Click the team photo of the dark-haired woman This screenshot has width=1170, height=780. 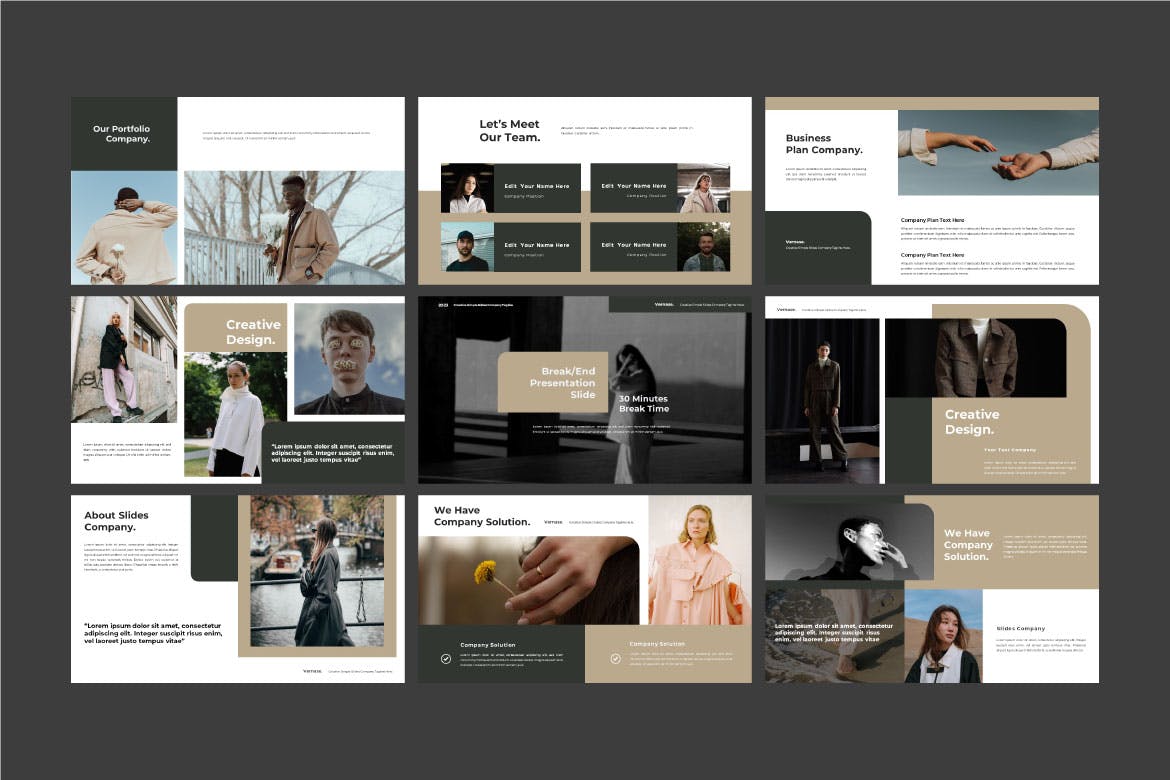[467, 188]
